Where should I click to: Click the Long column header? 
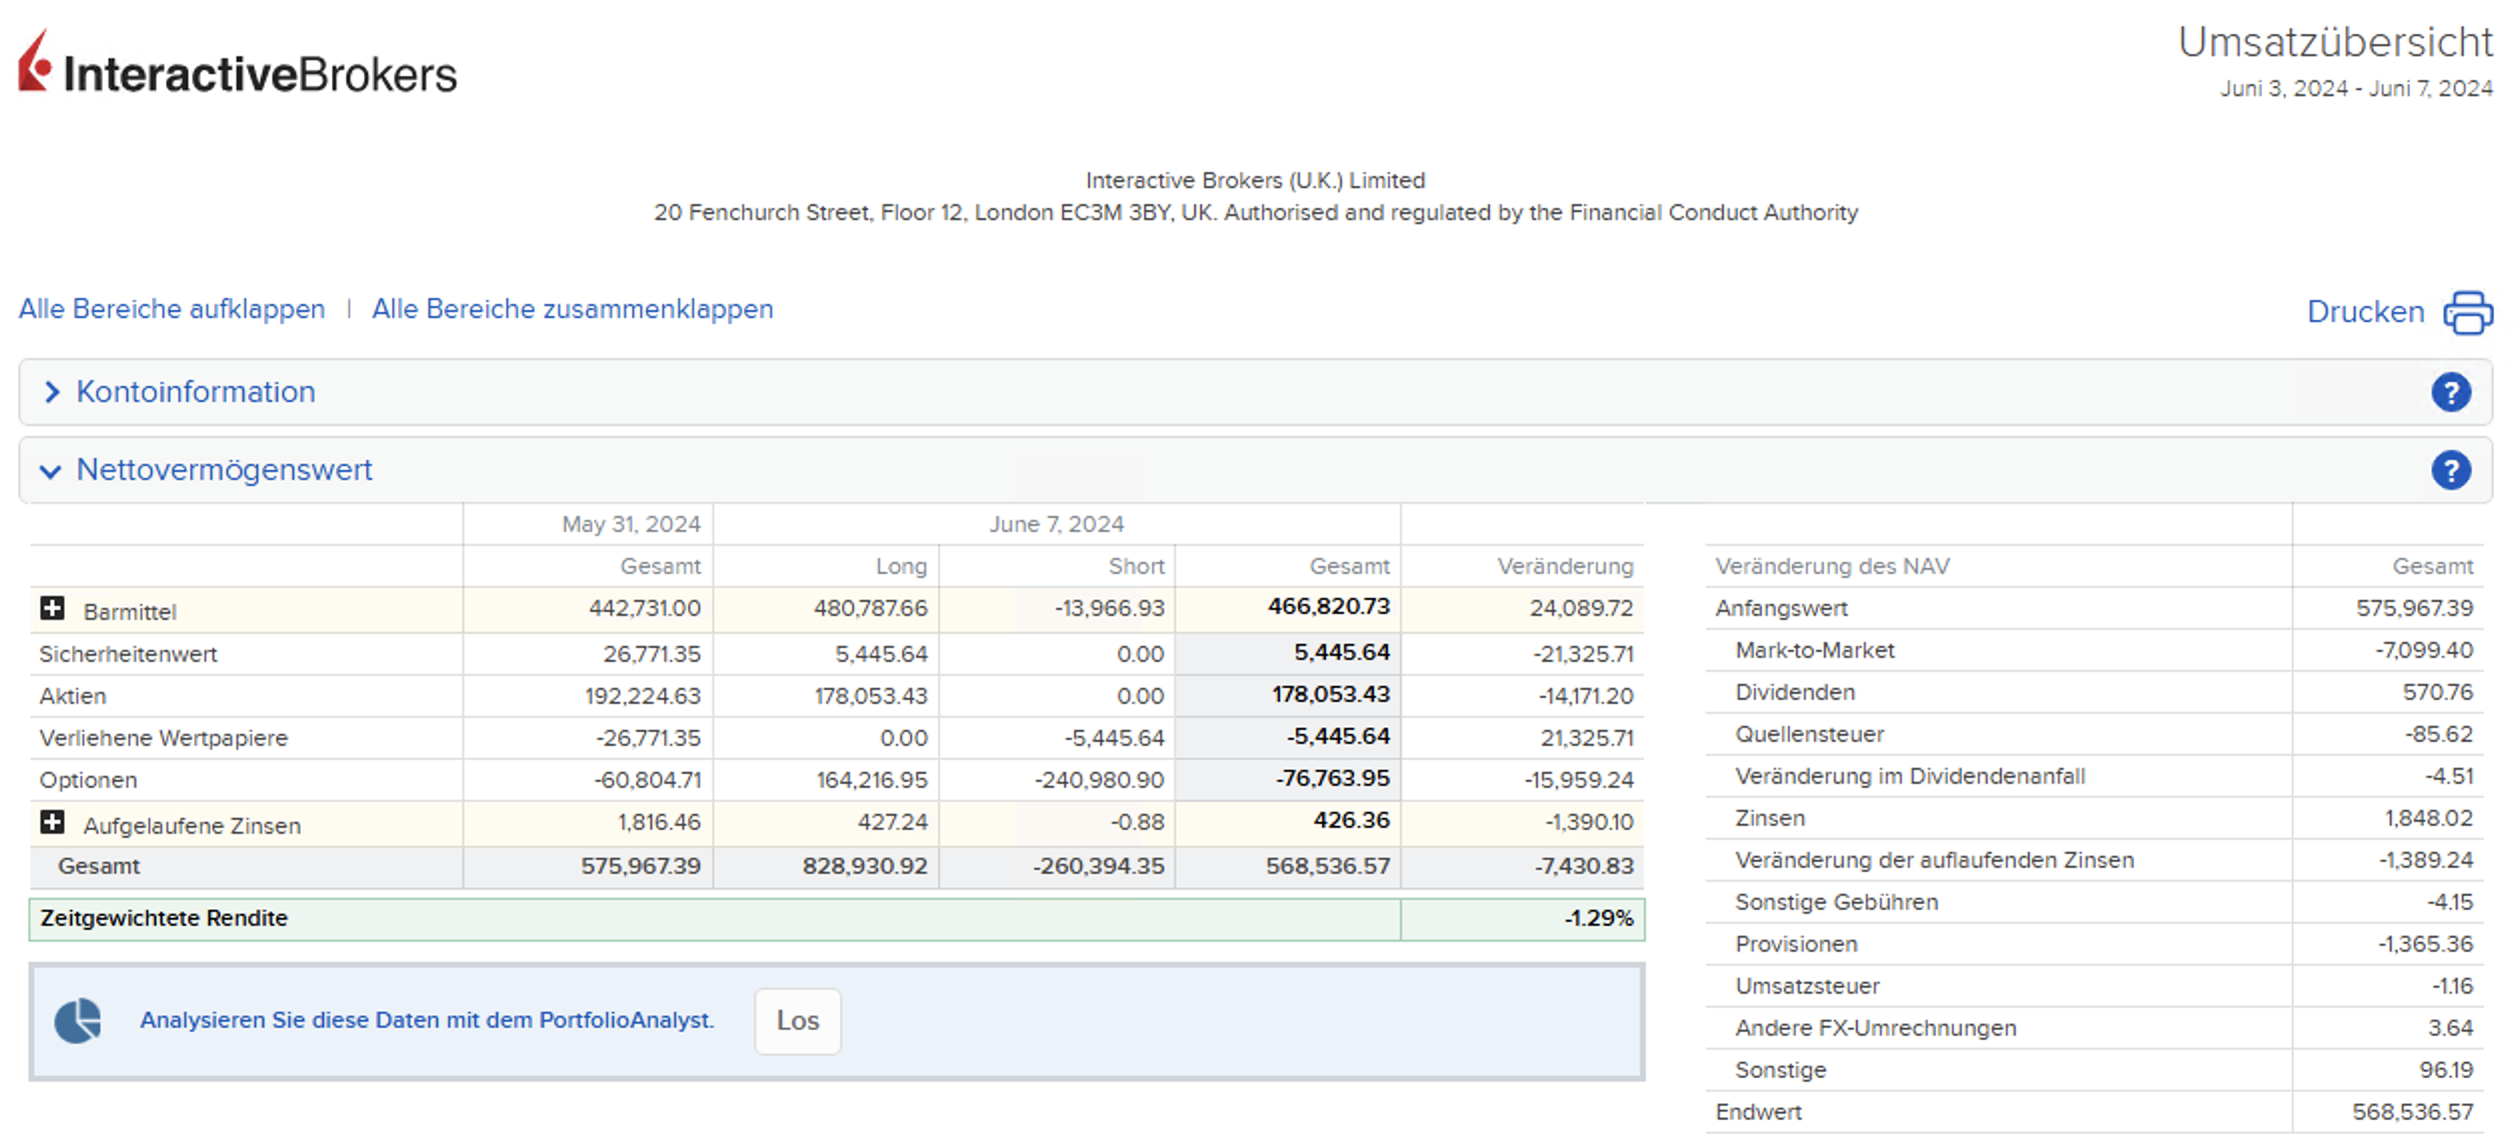tap(901, 566)
